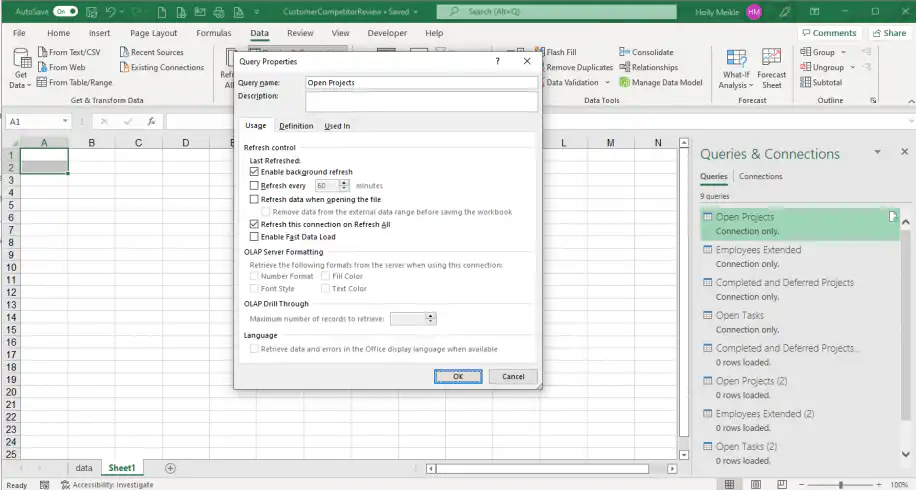Switch to the Definition tab
This screenshot has height=490, width=916.
(x=296, y=126)
